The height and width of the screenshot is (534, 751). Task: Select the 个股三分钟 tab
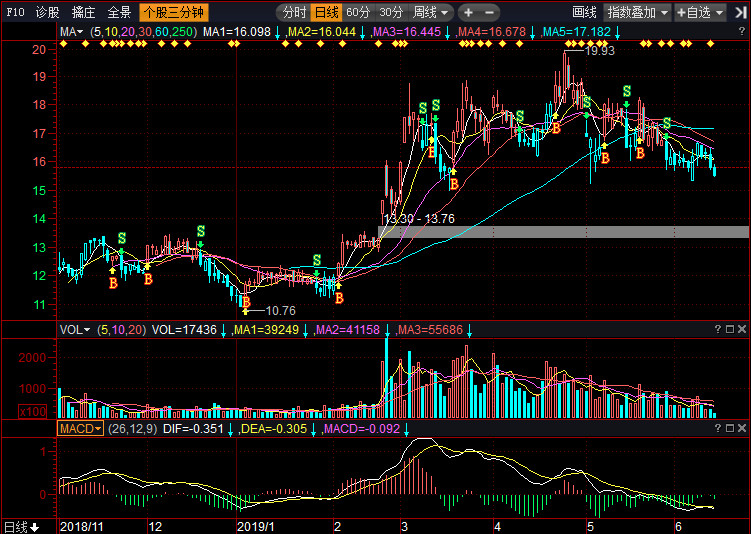[x=173, y=13]
